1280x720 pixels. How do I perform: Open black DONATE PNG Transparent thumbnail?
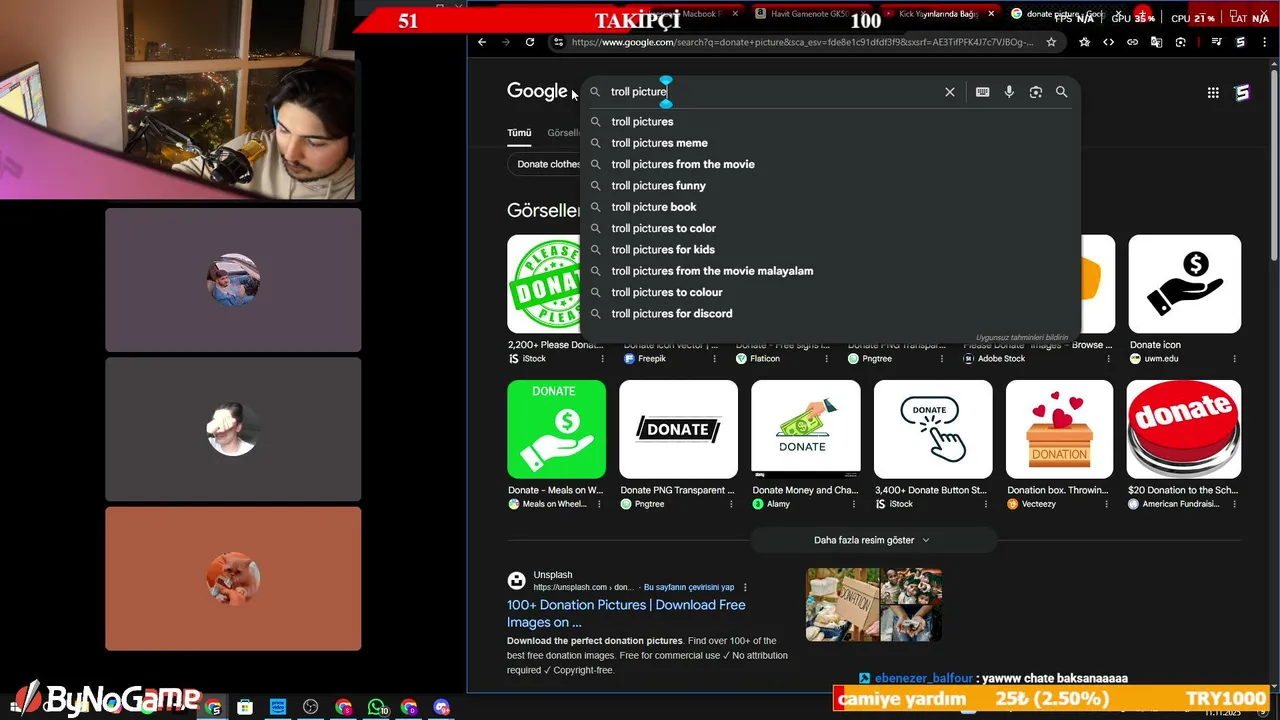[678, 429]
